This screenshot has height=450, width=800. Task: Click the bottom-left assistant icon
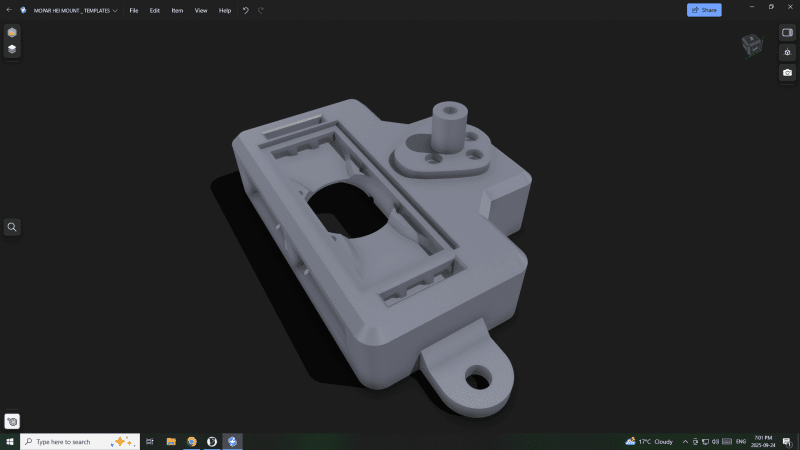coord(12,422)
